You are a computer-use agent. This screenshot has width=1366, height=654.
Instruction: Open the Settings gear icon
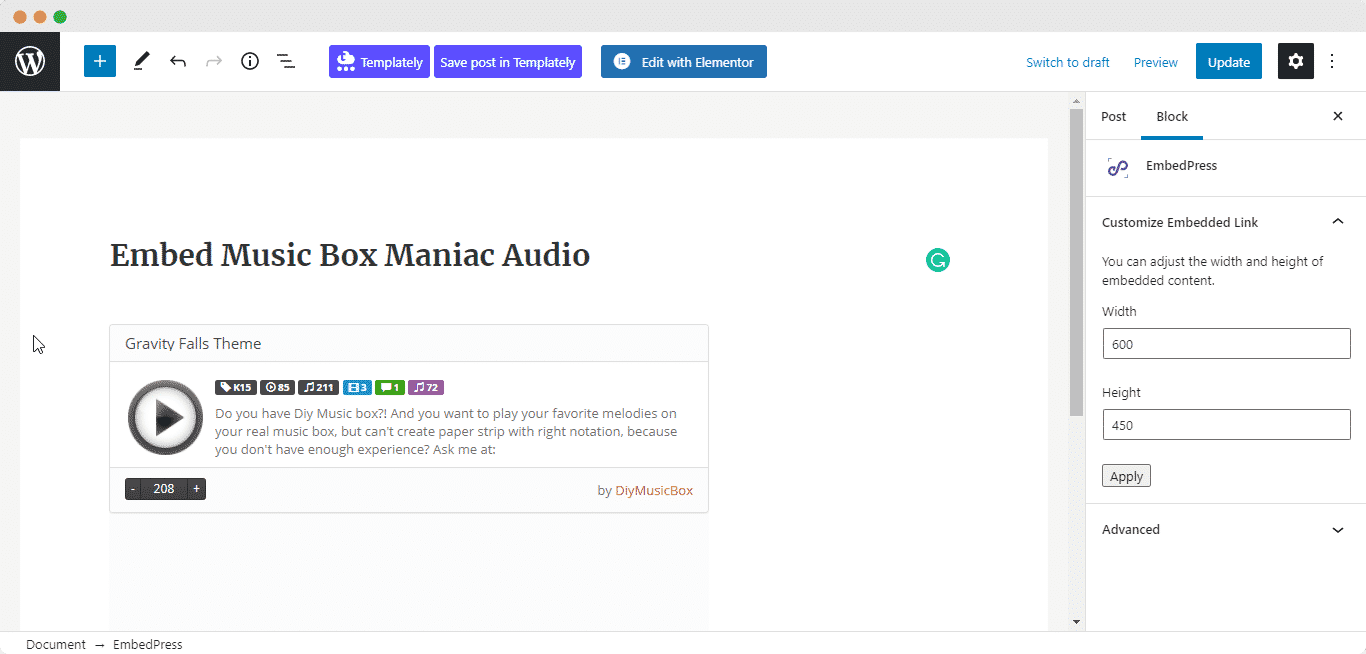point(1295,61)
